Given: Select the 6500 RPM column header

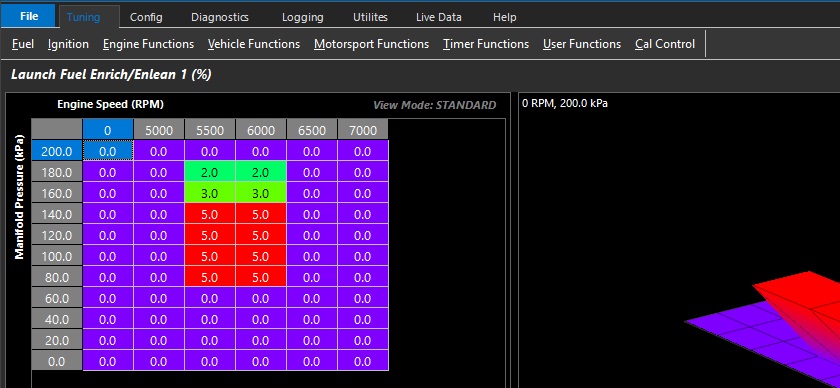Looking at the screenshot, I should (311, 130).
